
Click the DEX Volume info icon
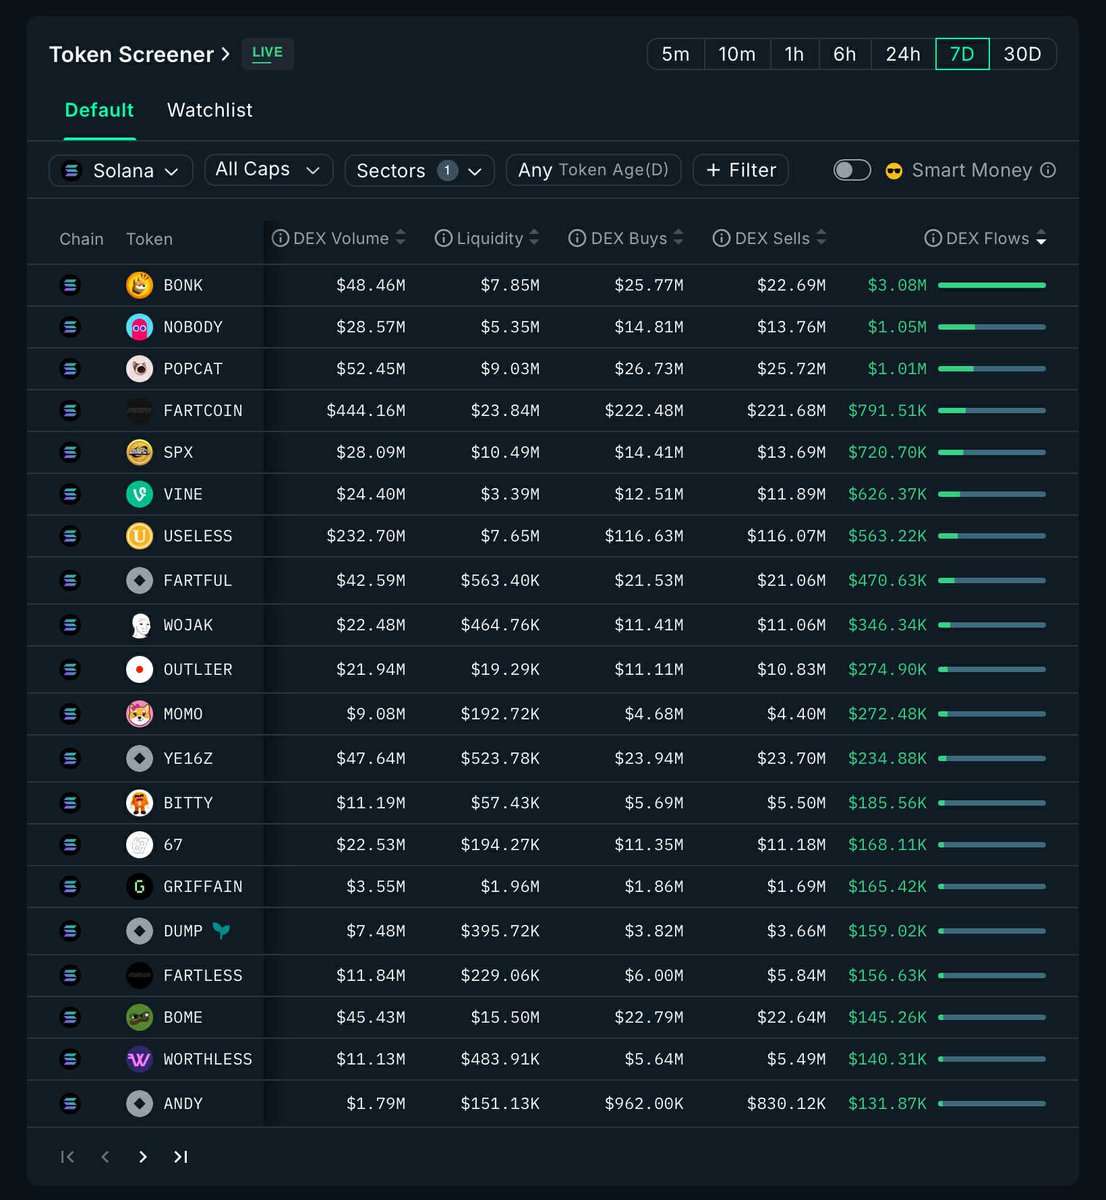point(280,238)
